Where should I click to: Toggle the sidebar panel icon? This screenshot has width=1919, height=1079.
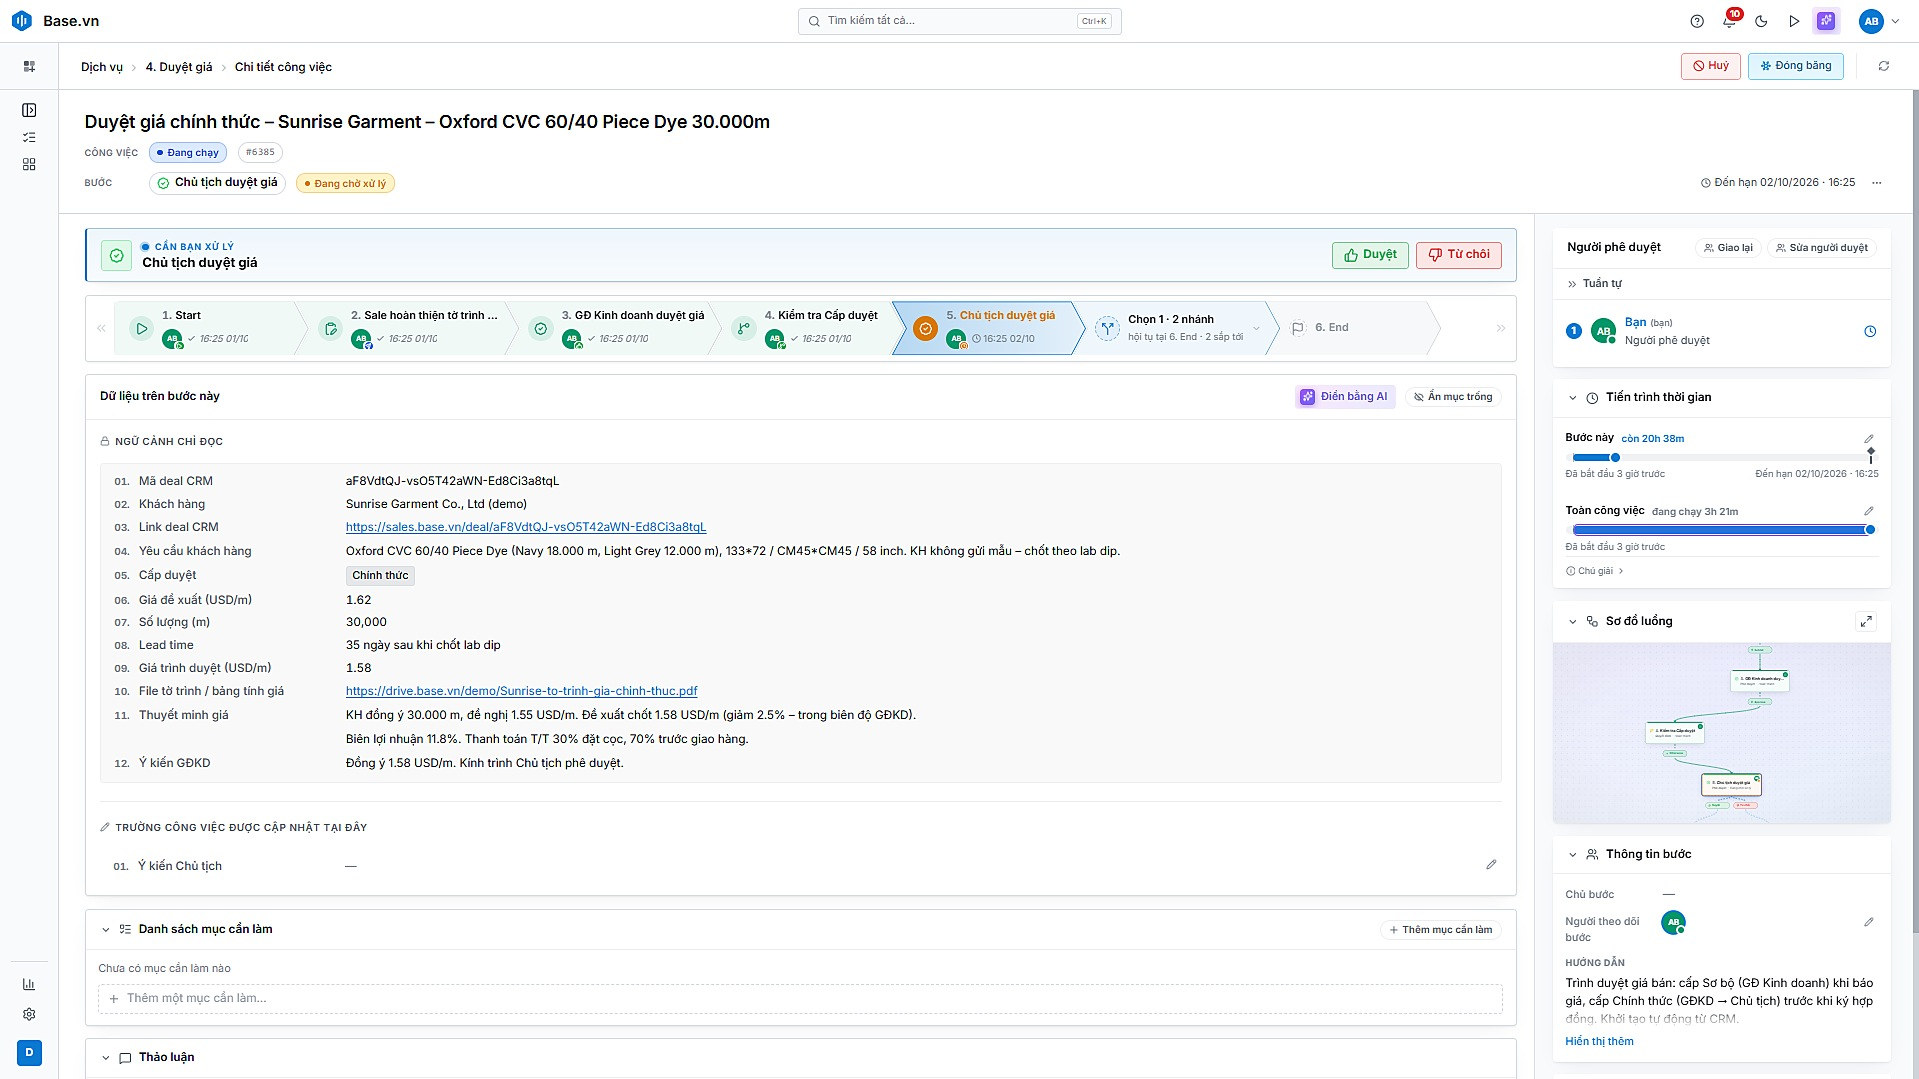tap(29, 110)
